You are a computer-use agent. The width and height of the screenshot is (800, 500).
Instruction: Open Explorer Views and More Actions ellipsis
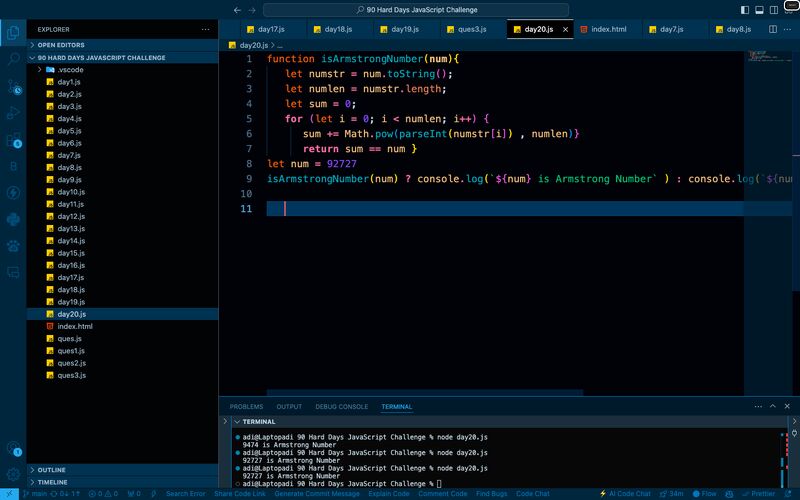206,29
